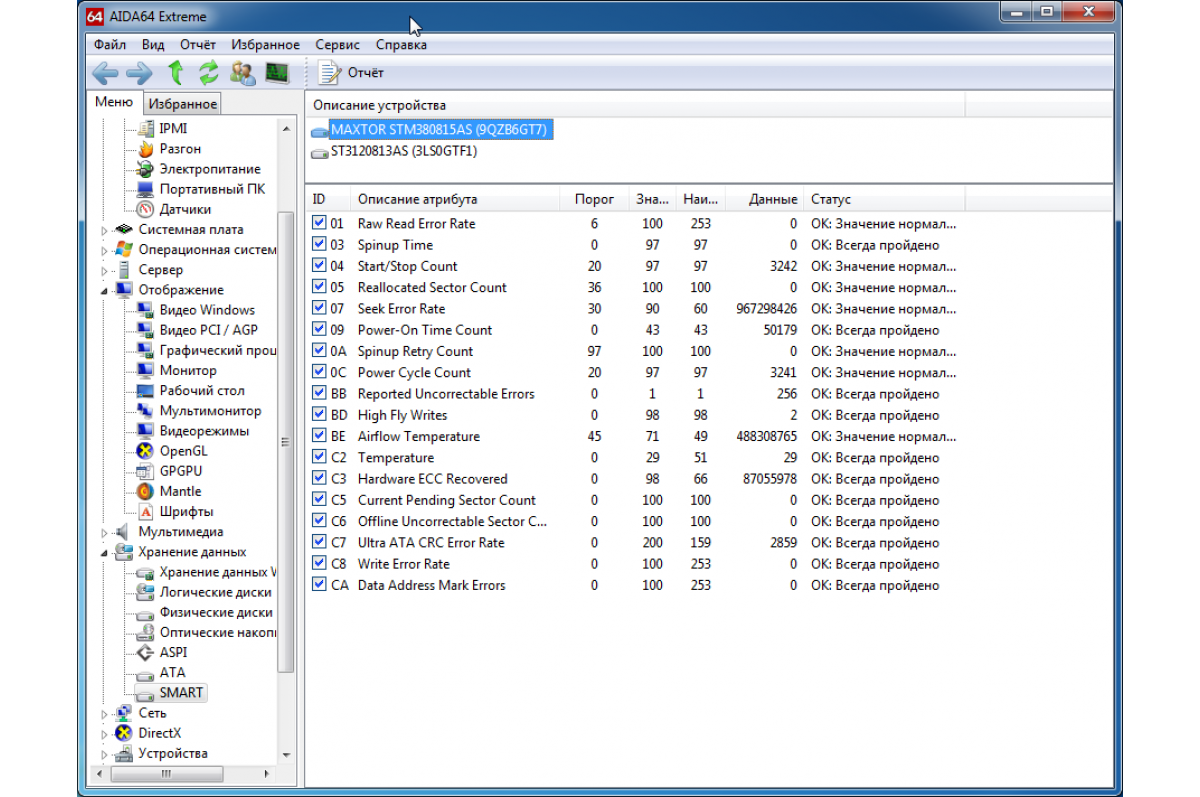Click the sidebar horizontal scrollbar thumb

pyautogui.click(x=167, y=774)
